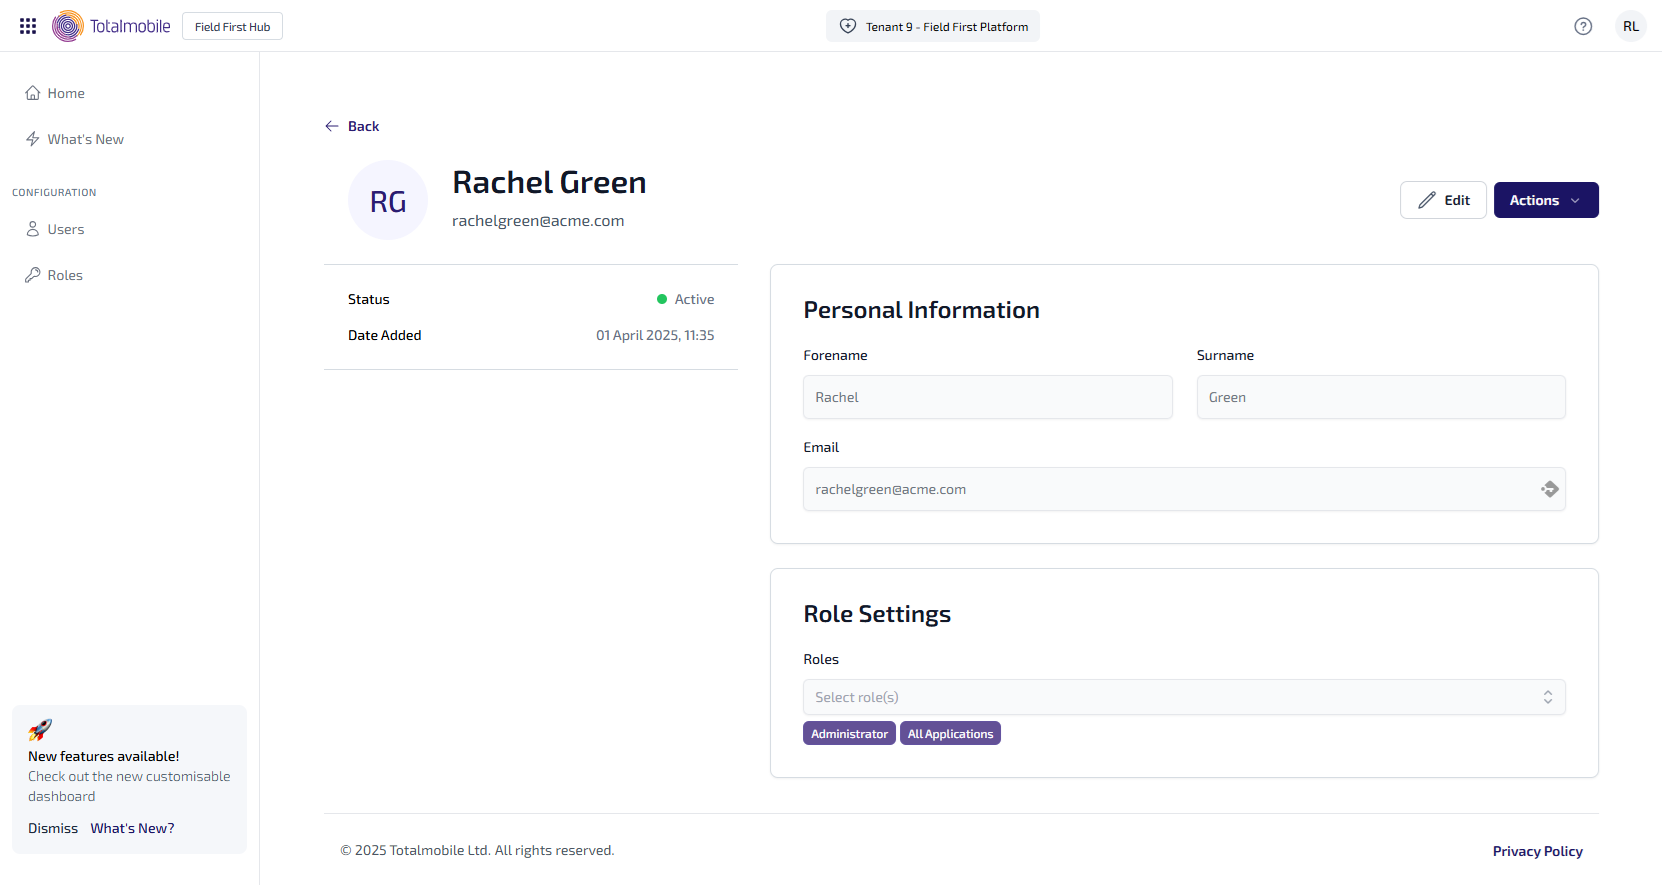Click the RG user avatar circle
The height and width of the screenshot is (885, 1662).
click(x=388, y=200)
